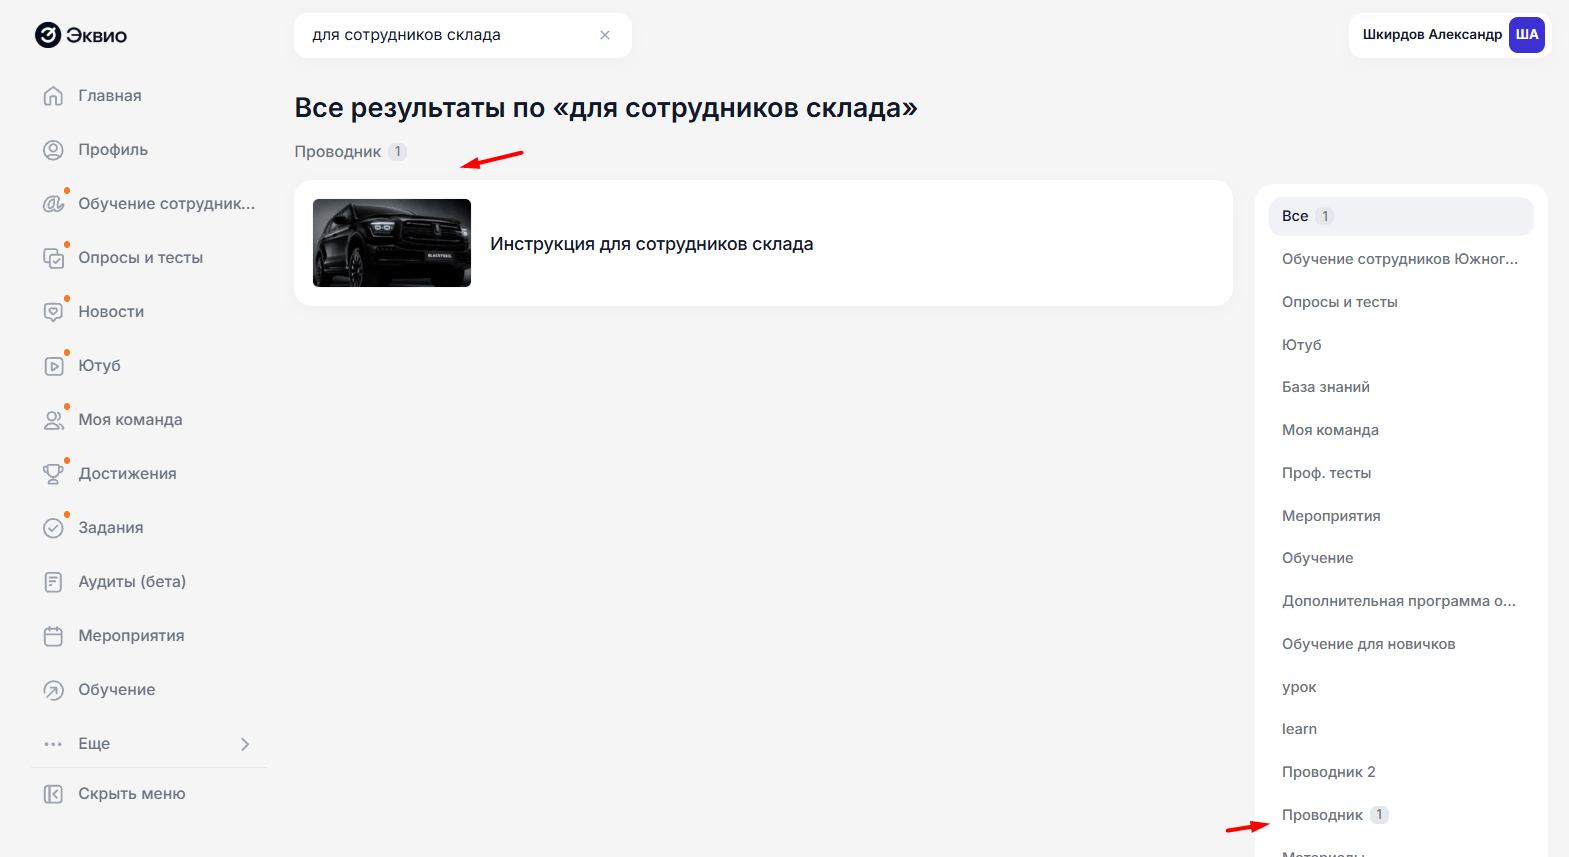Screen dimensions: 1569x857
Task: Click the Скрыть меню collapse icon
Action: [x=53, y=794]
